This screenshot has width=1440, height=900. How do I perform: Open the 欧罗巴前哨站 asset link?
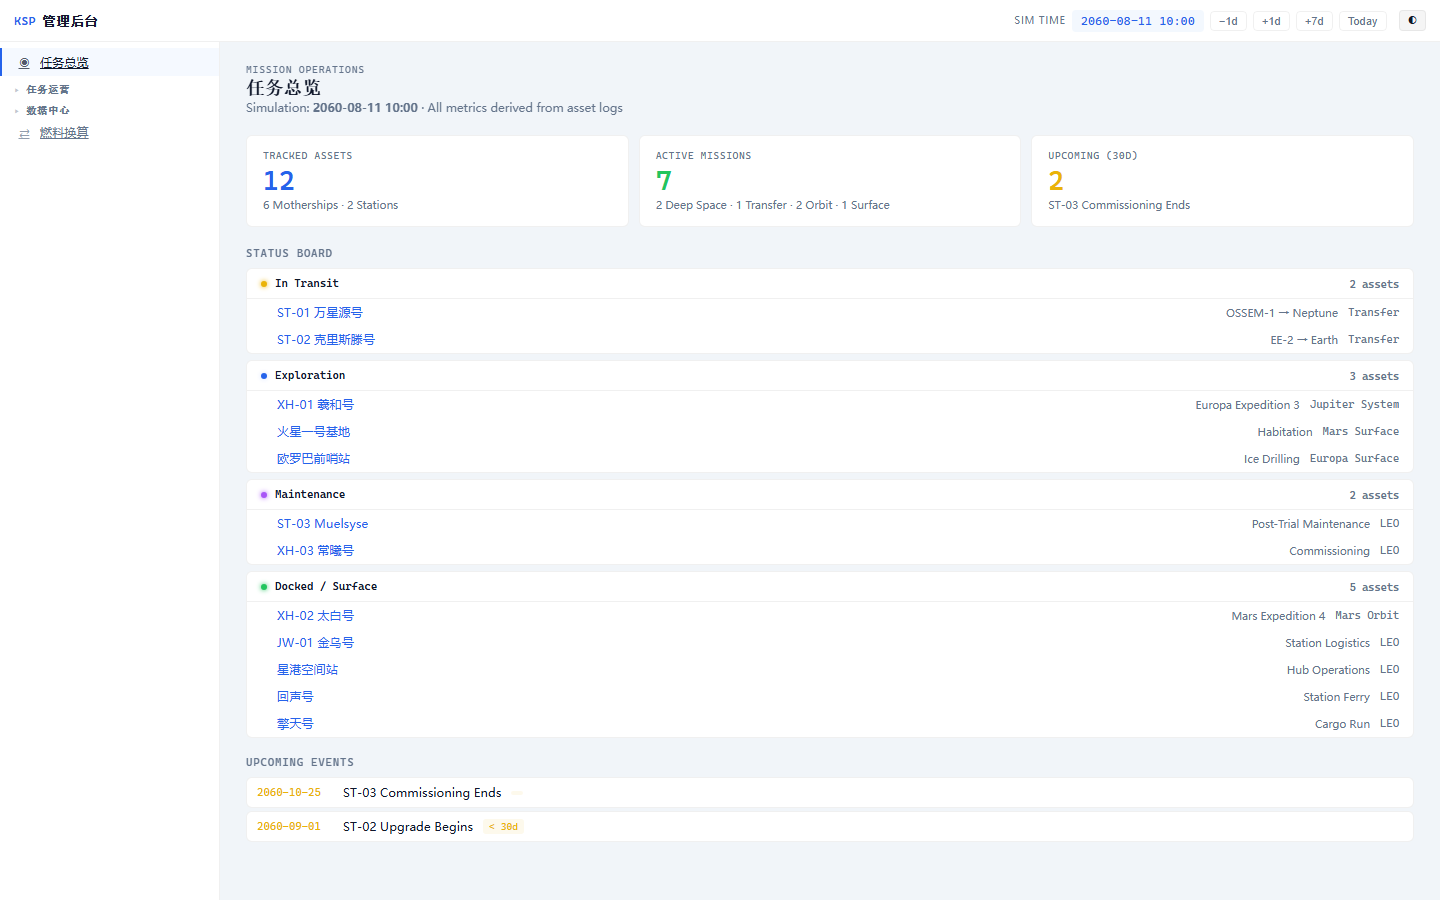click(x=314, y=459)
